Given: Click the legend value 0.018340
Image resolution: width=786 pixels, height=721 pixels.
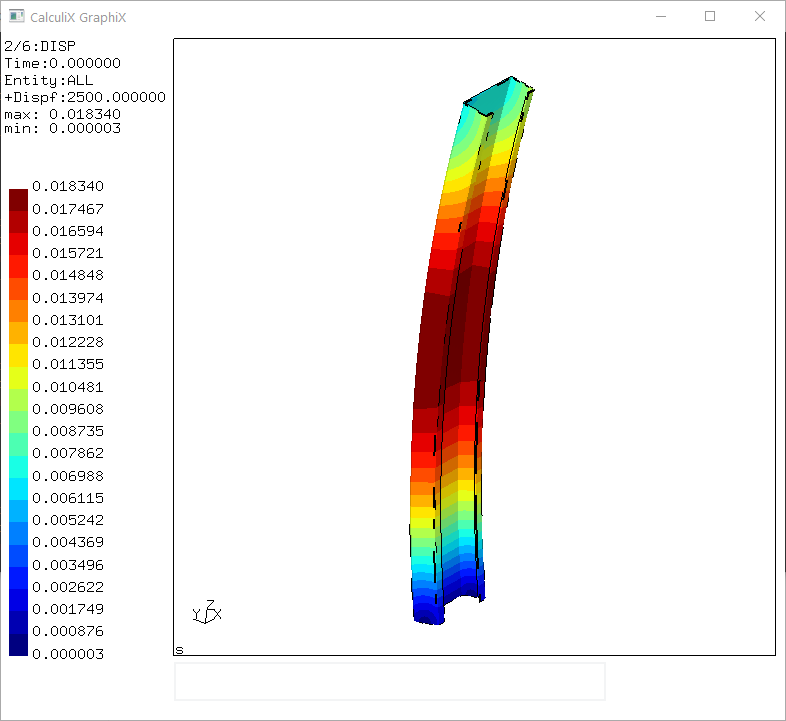Looking at the screenshot, I should coord(68,187).
